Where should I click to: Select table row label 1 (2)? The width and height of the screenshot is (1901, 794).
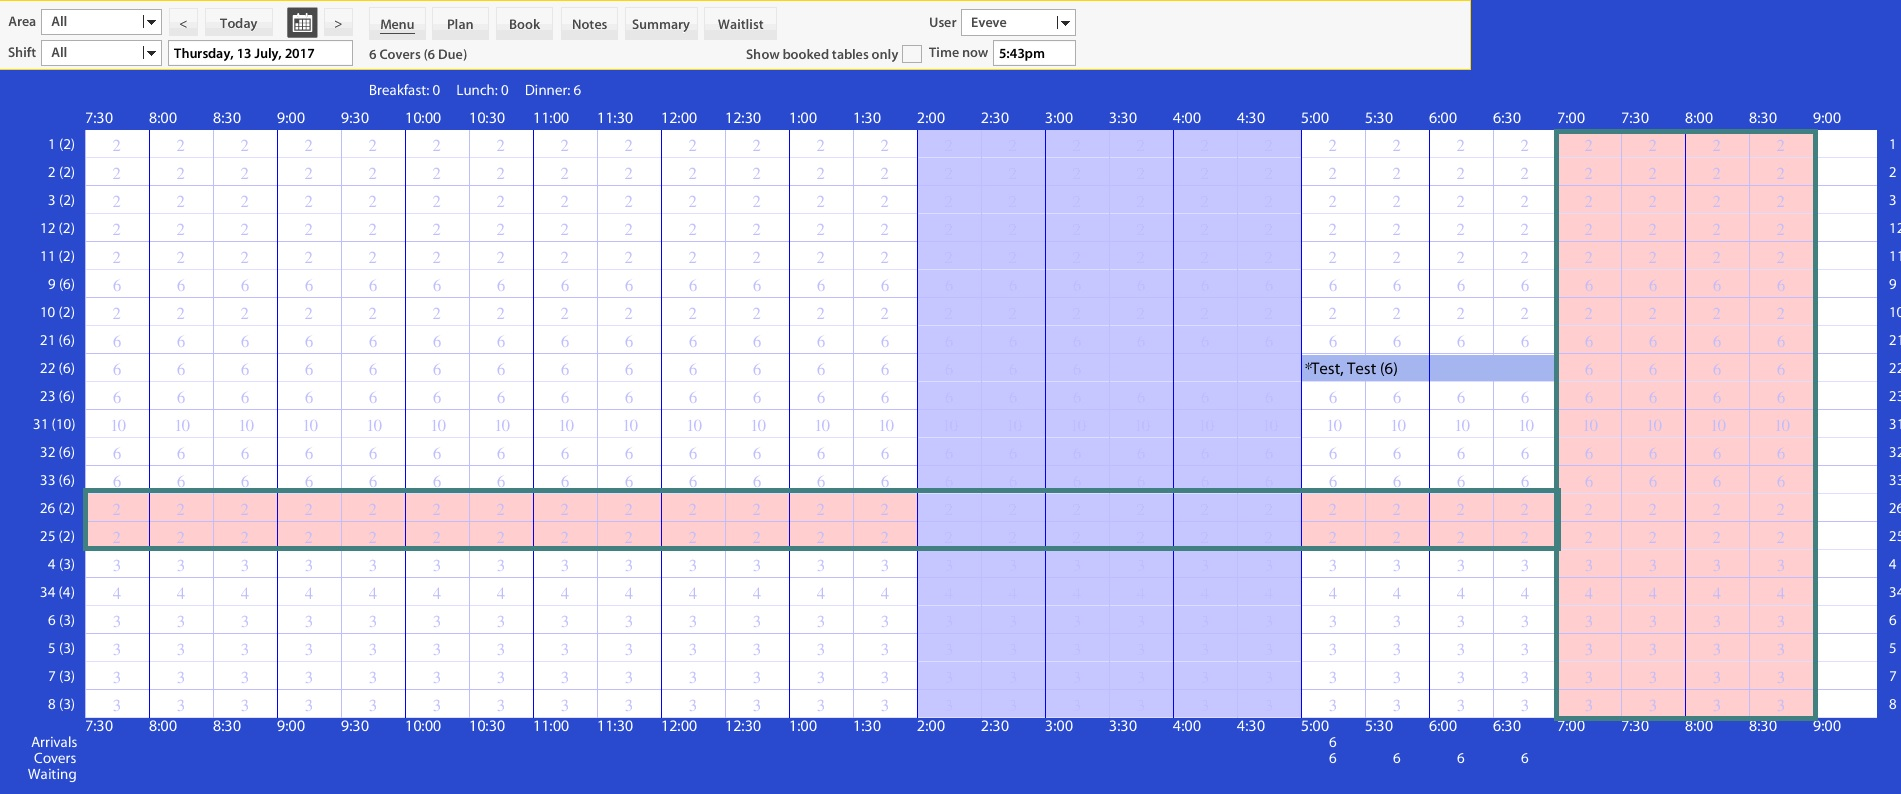(x=60, y=144)
